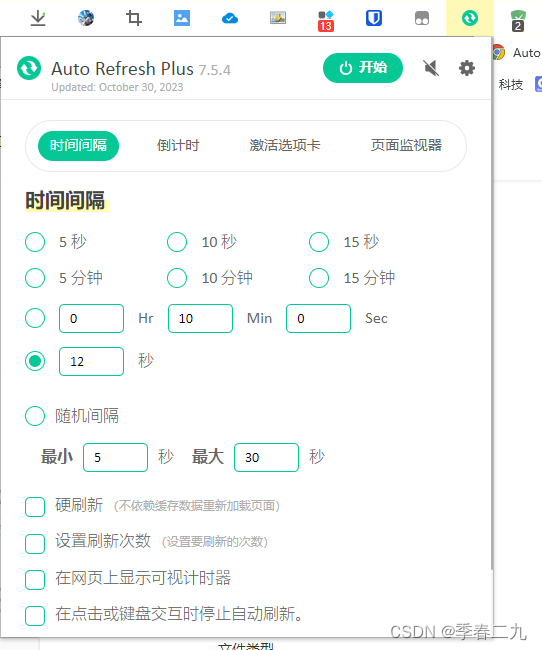Open the 激活选项卡 tab
Image resolution: width=542 pixels, height=650 pixels.
[285, 146]
